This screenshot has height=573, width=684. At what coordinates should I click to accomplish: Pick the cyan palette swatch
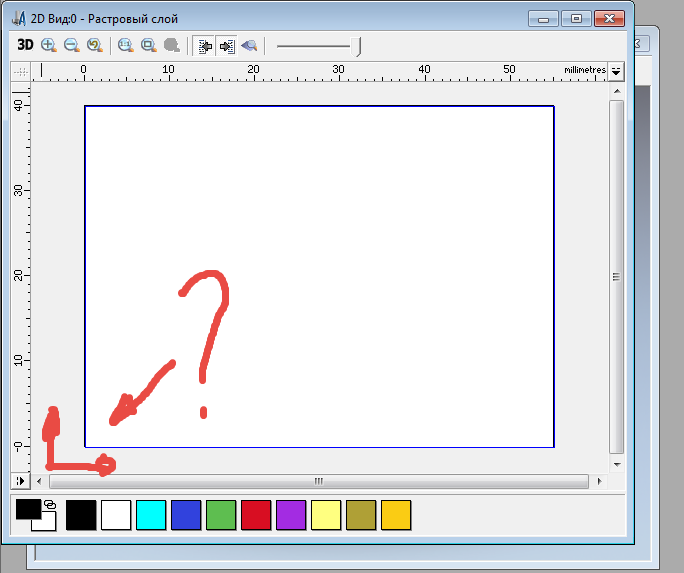click(x=151, y=515)
